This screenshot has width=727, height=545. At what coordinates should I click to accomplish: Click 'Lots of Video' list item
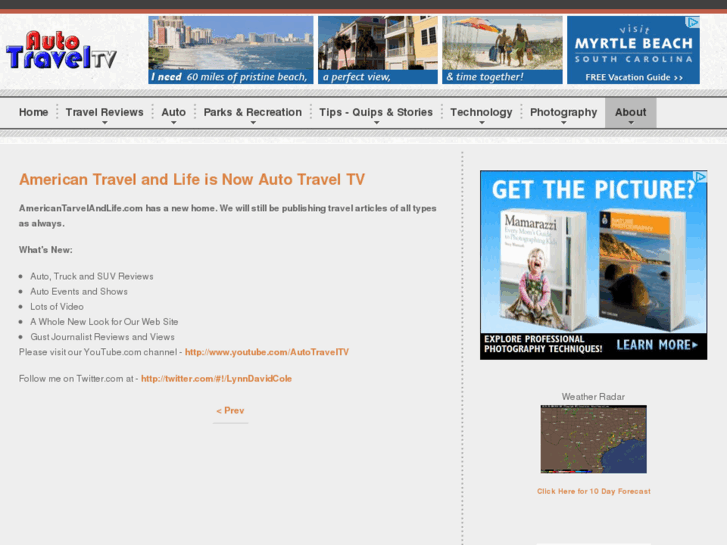pyautogui.click(x=57, y=307)
